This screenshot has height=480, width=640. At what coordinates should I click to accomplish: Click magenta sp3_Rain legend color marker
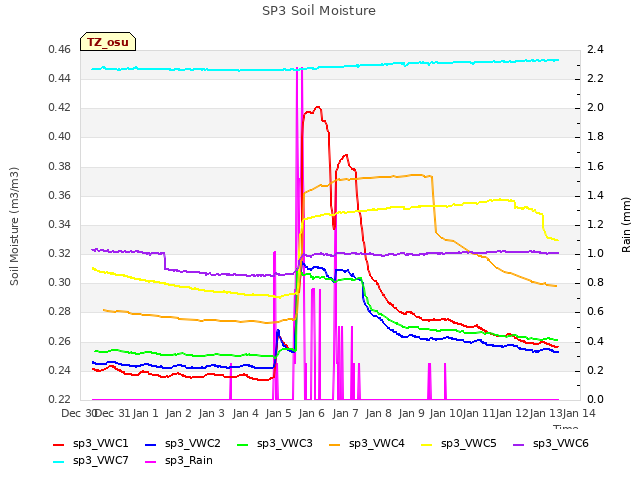pos(151,462)
